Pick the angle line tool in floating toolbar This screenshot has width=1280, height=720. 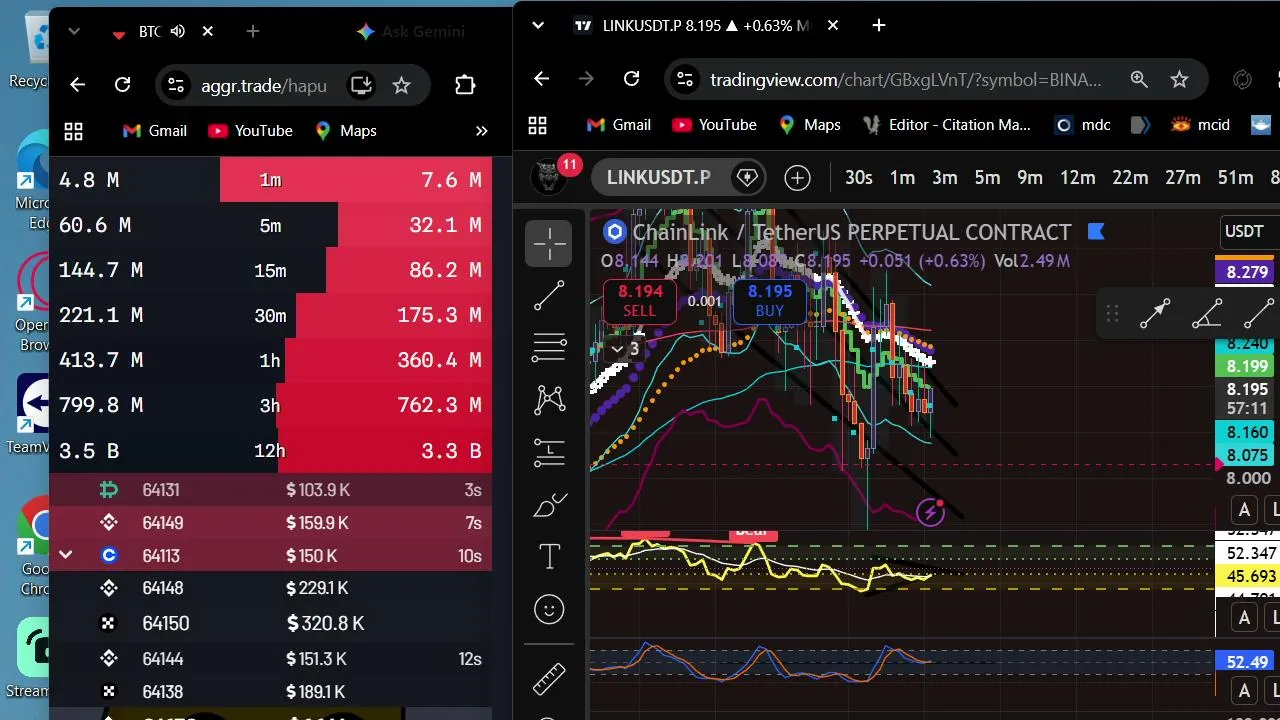1207,314
